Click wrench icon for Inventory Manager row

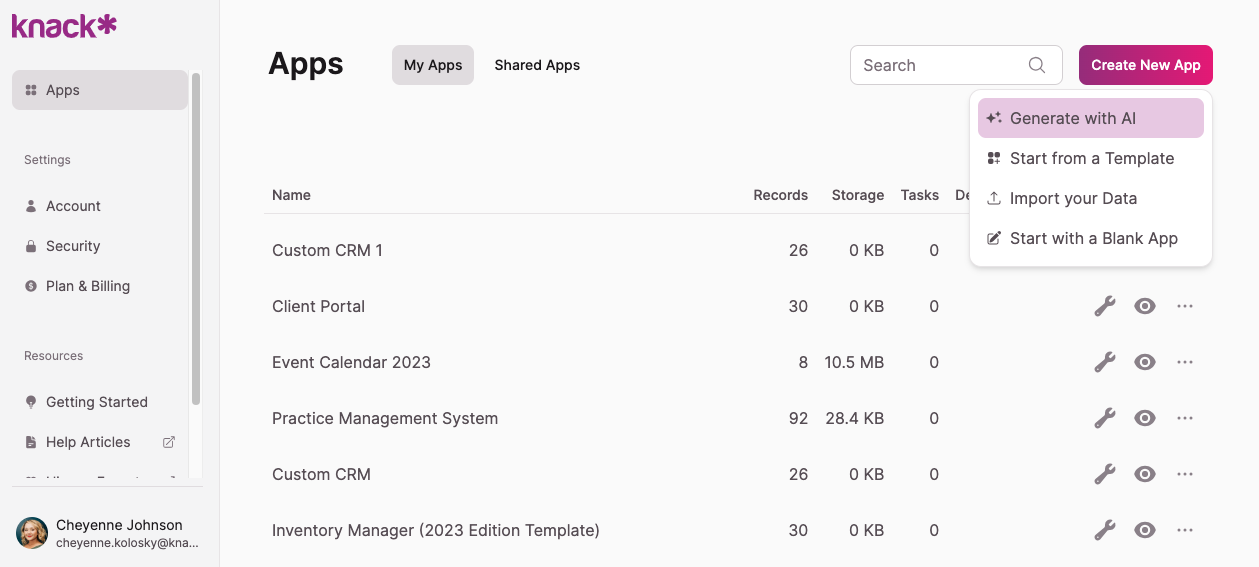coord(1104,530)
